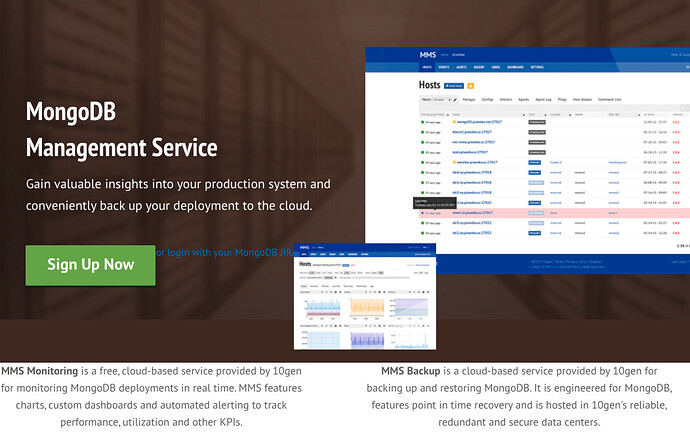This screenshot has width=690, height=444.
Task: Switch to the Pings sub-tab
Action: tap(562, 99)
